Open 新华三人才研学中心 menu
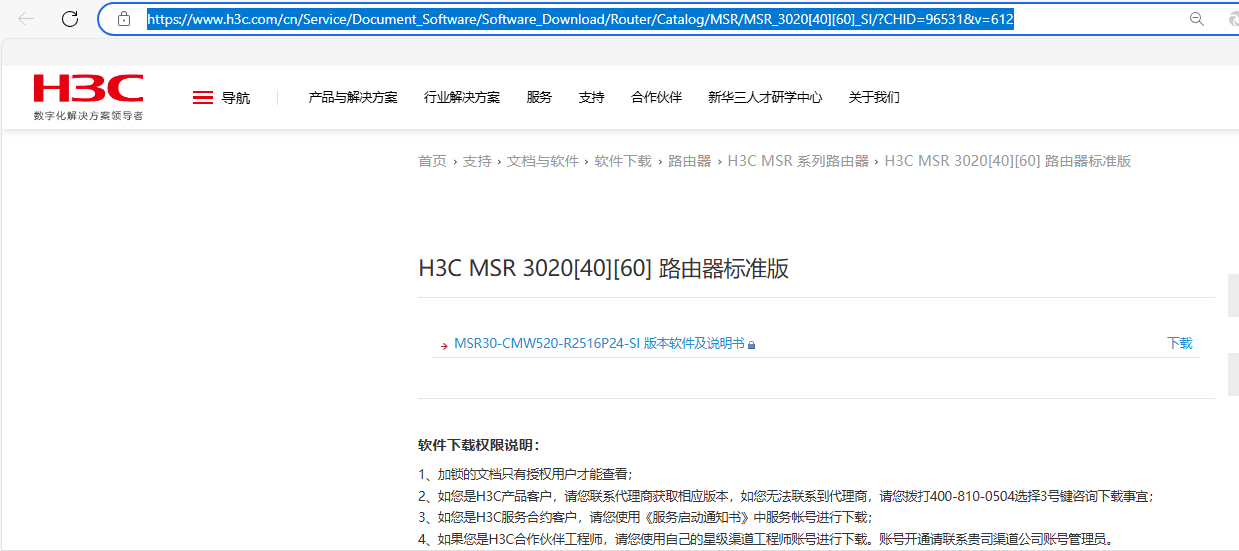The width and height of the screenshot is (1239, 551). [765, 97]
